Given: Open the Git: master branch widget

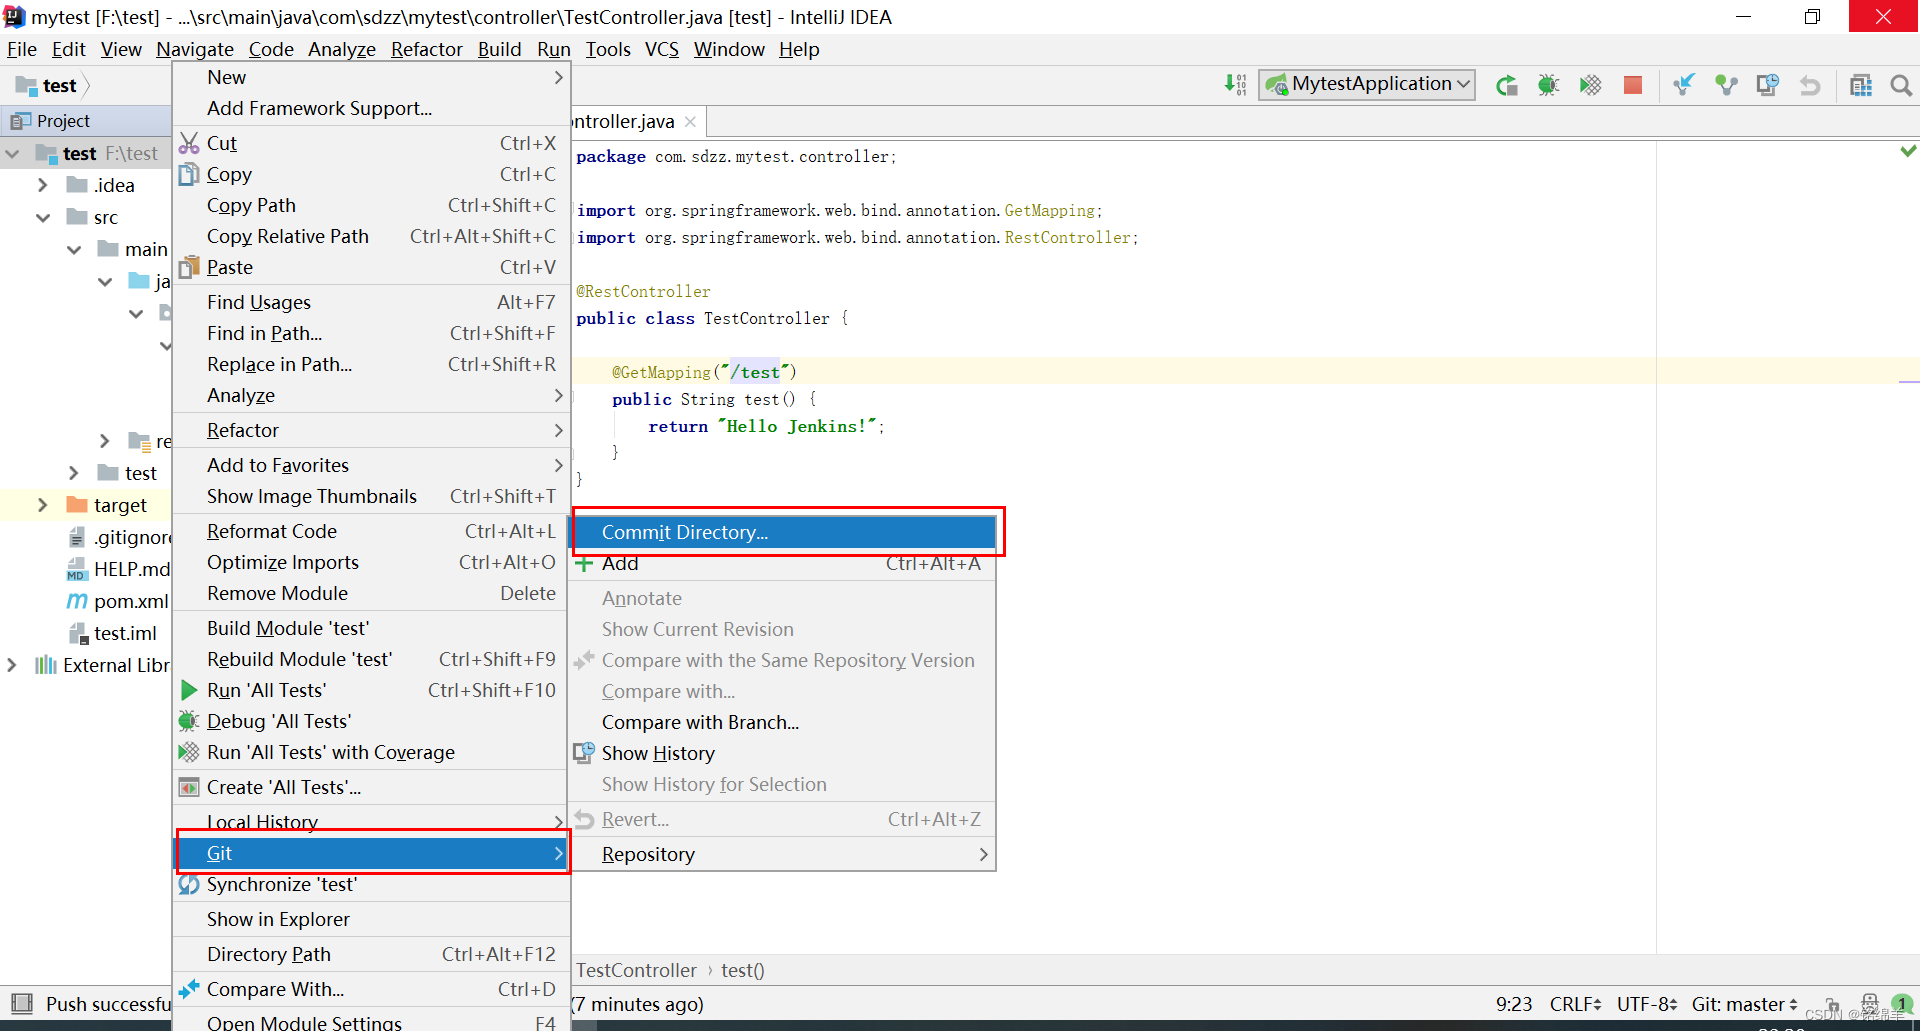Looking at the screenshot, I should [x=1744, y=1004].
